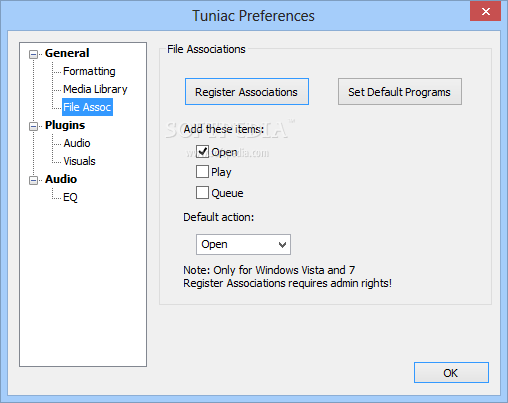Select the Plugins category heading
508x403 pixels.
65,125
